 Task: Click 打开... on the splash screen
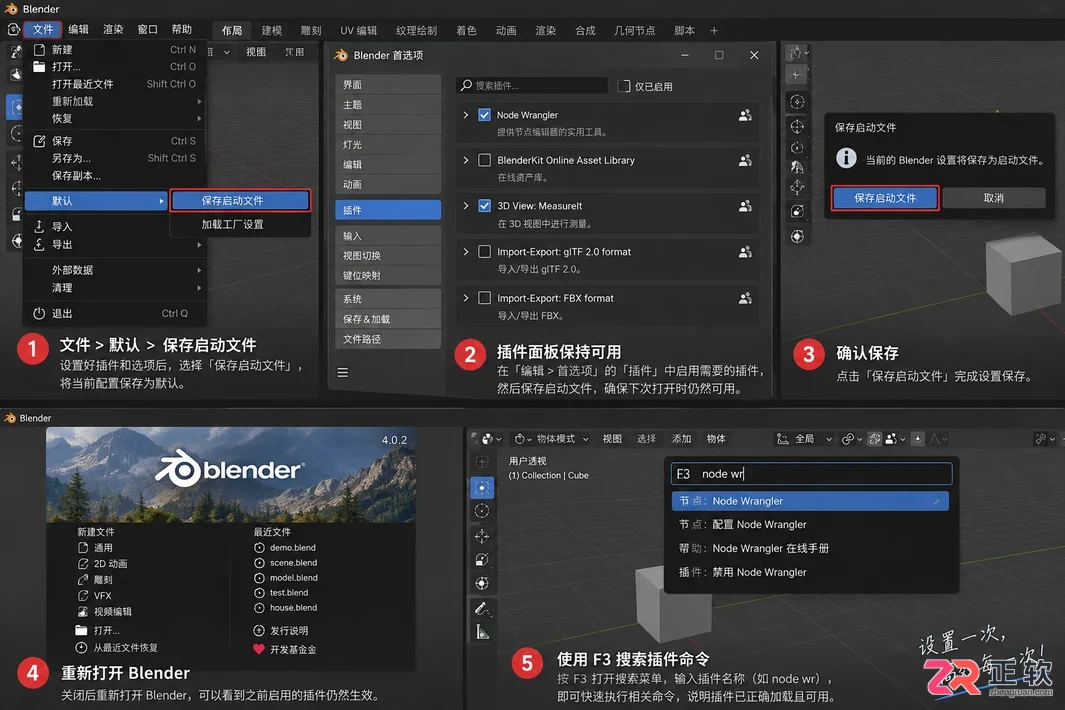coord(98,630)
